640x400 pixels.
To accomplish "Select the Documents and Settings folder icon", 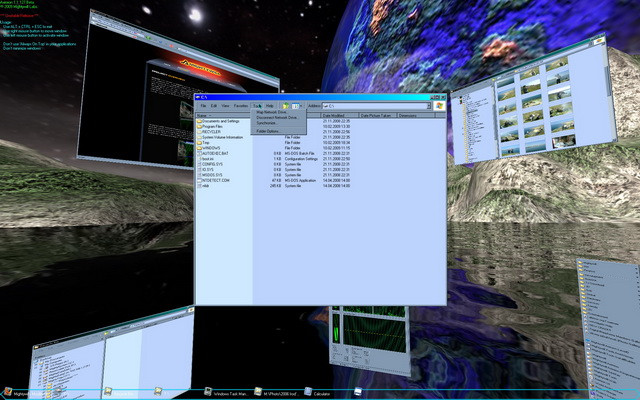I will (200, 121).
